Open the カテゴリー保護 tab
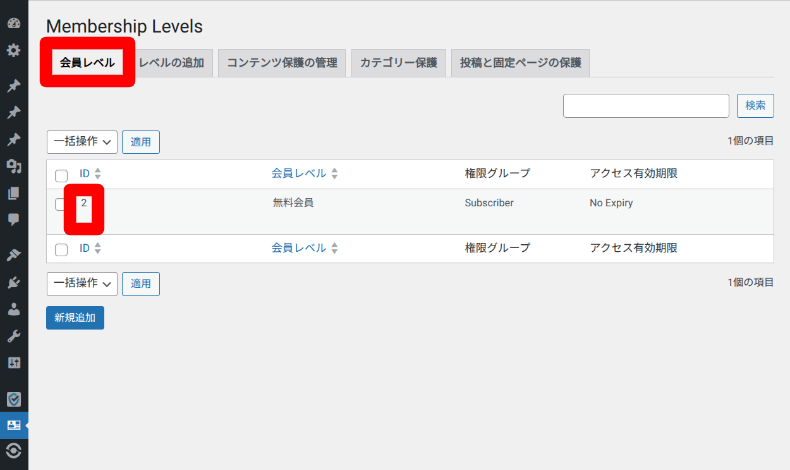The width and height of the screenshot is (790, 470). 399,63
